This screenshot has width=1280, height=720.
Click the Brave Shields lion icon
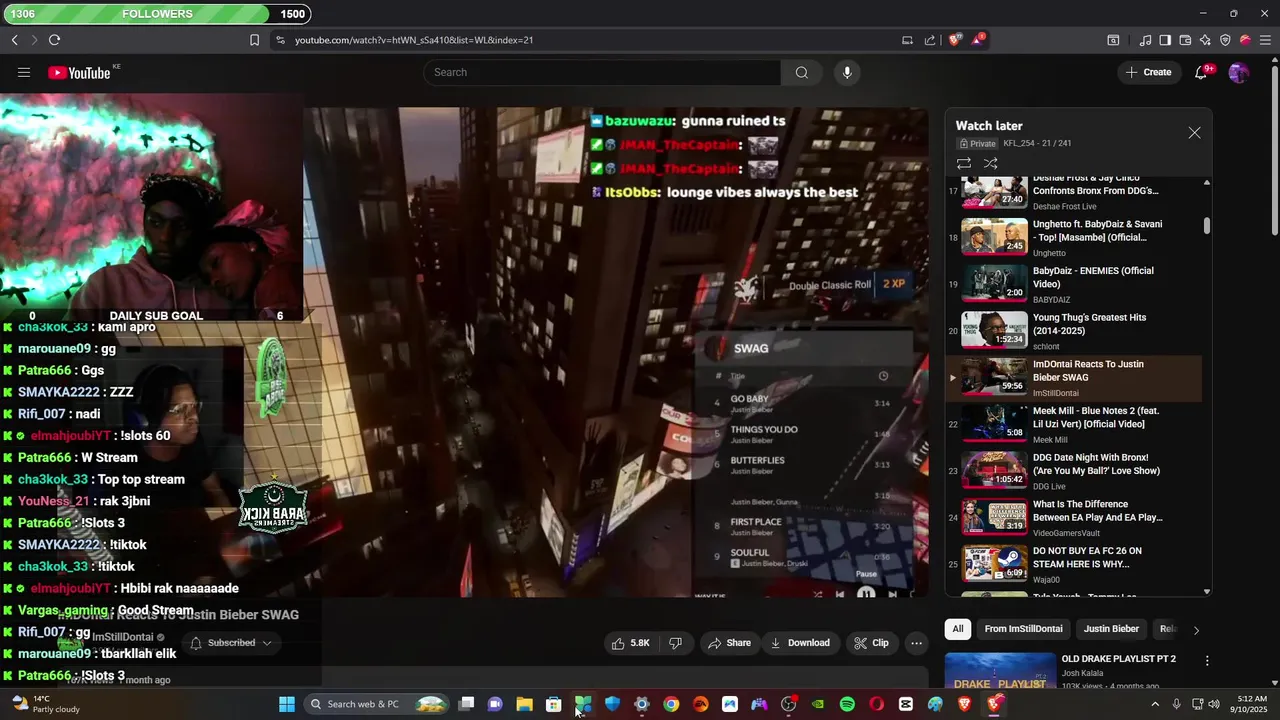tap(954, 40)
